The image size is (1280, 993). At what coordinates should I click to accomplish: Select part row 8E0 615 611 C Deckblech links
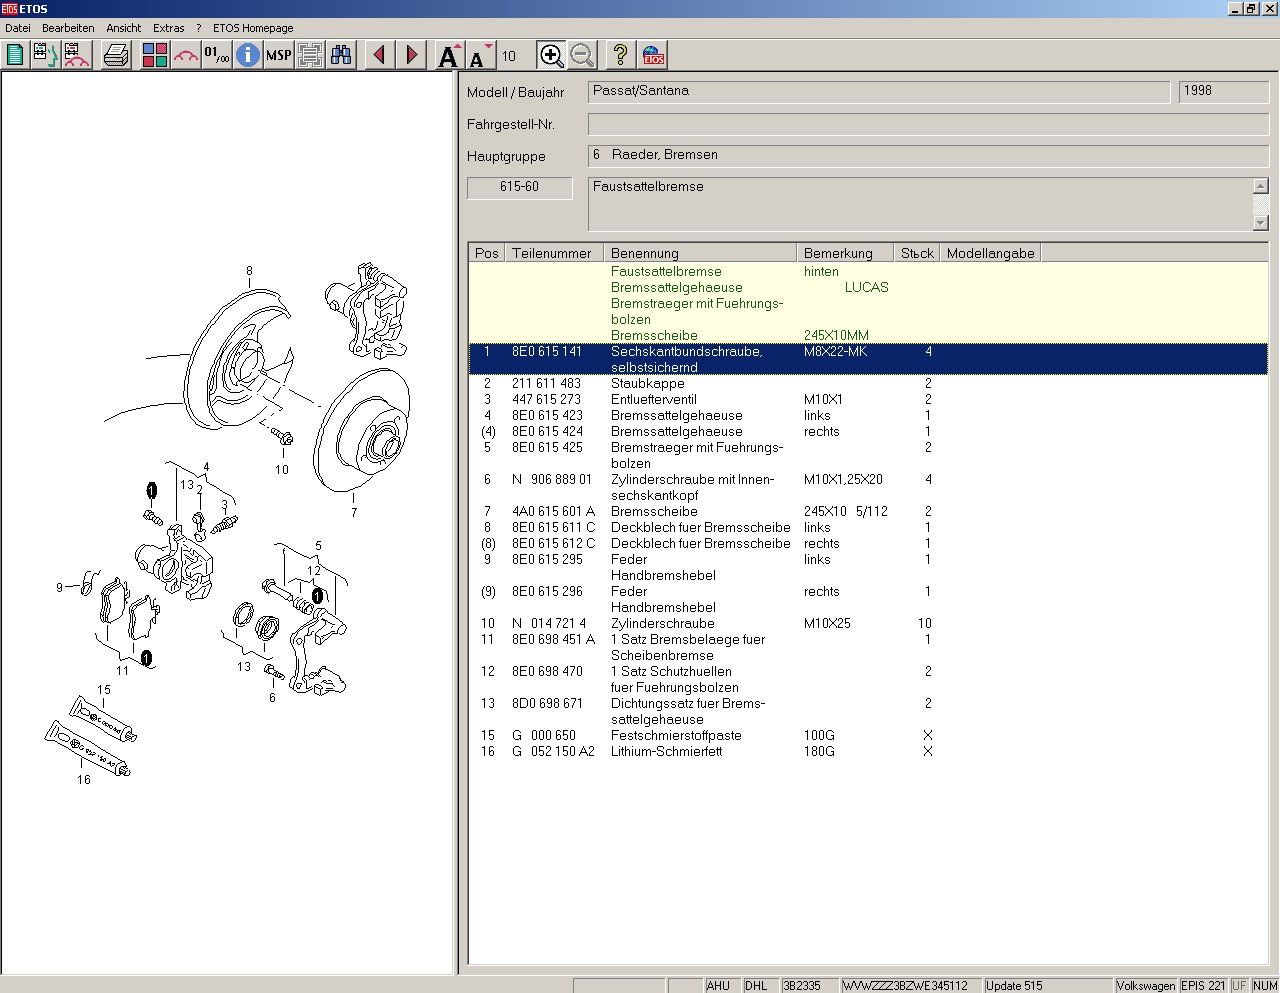pyautogui.click(x=868, y=527)
